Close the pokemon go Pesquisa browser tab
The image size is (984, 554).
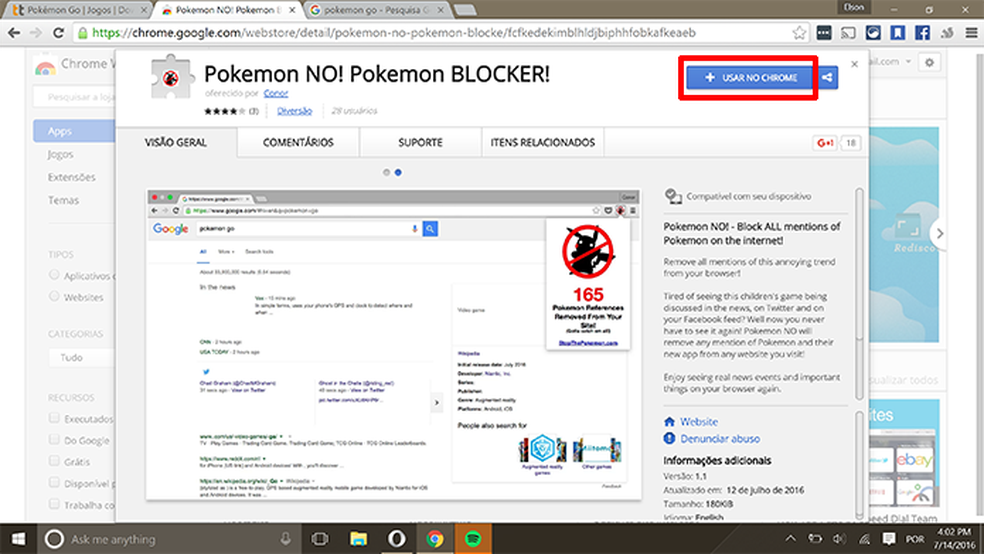pyautogui.click(x=441, y=10)
